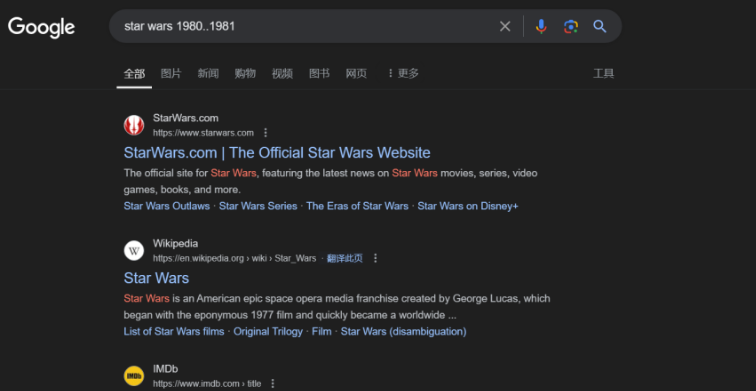Click the Wikipedia site name
This screenshot has height=391, width=756.
pyautogui.click(x=176, y=243)
